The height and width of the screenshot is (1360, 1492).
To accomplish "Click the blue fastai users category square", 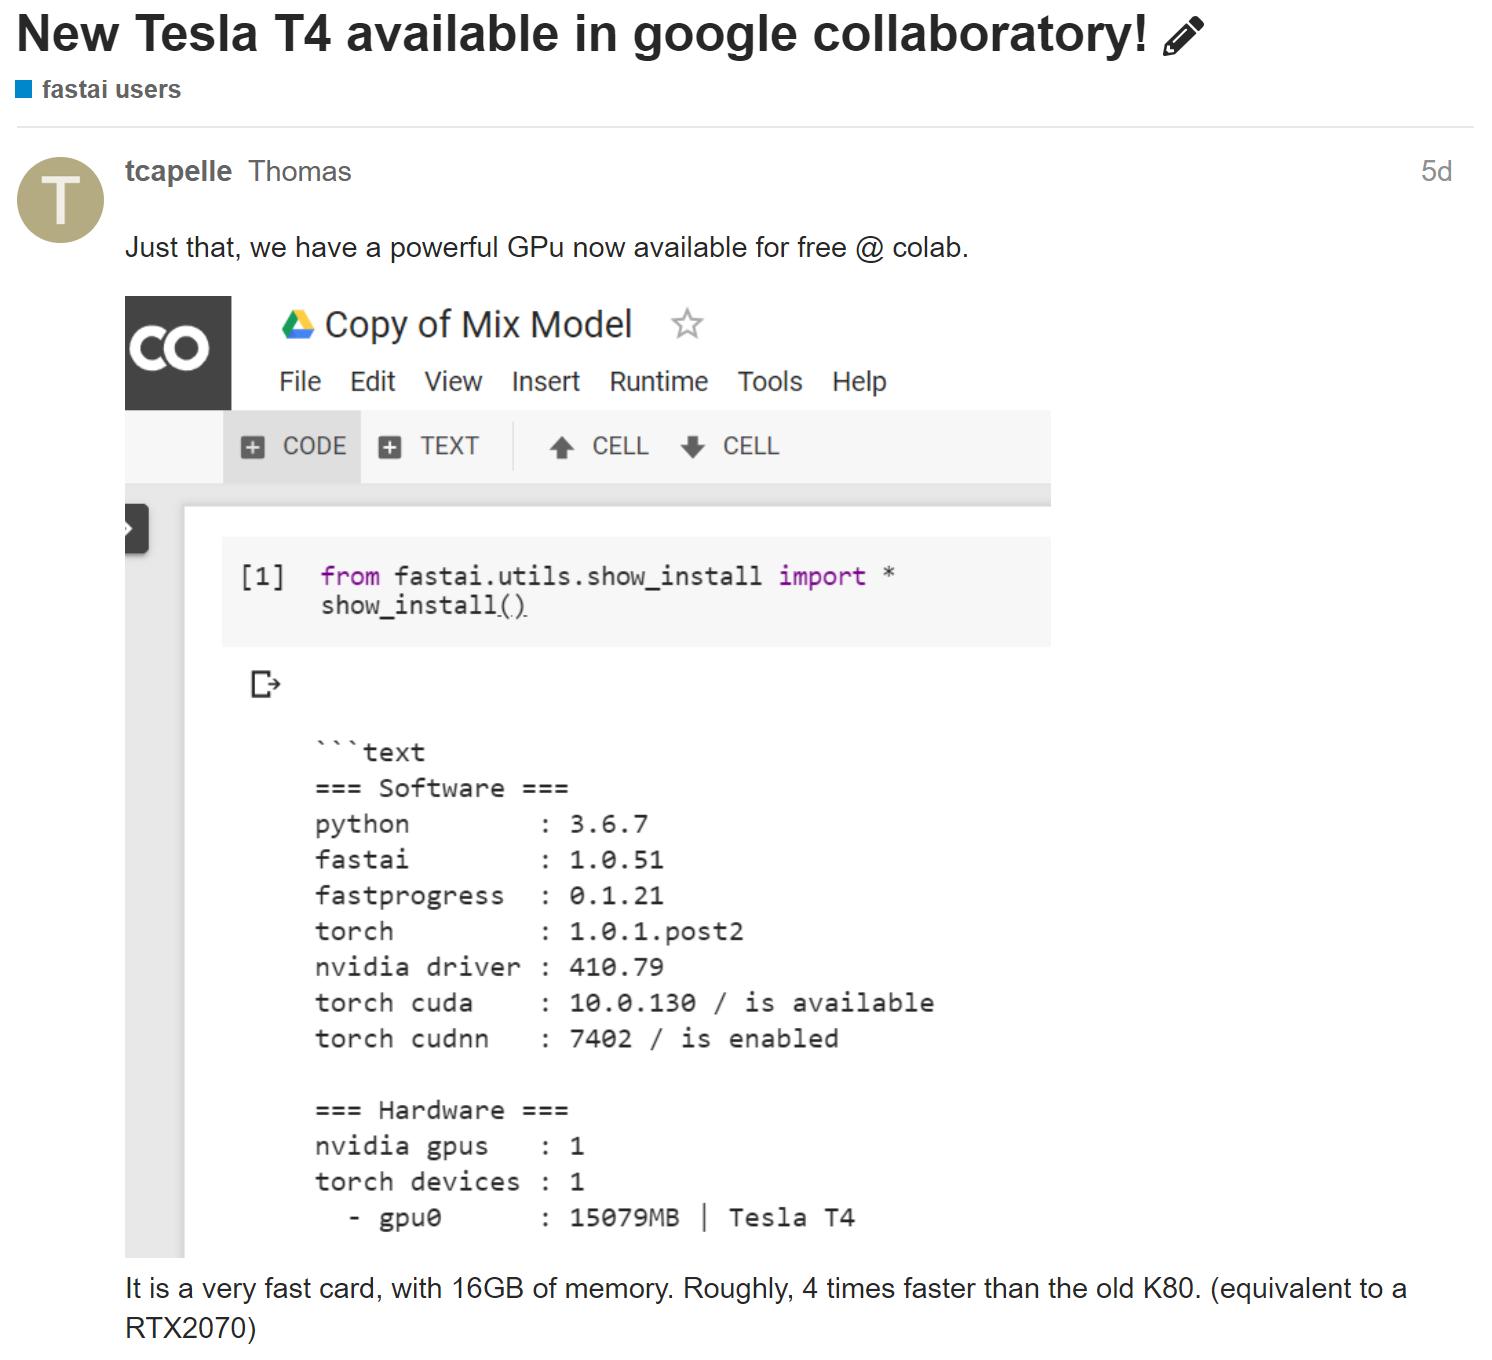I will [24, 89].
